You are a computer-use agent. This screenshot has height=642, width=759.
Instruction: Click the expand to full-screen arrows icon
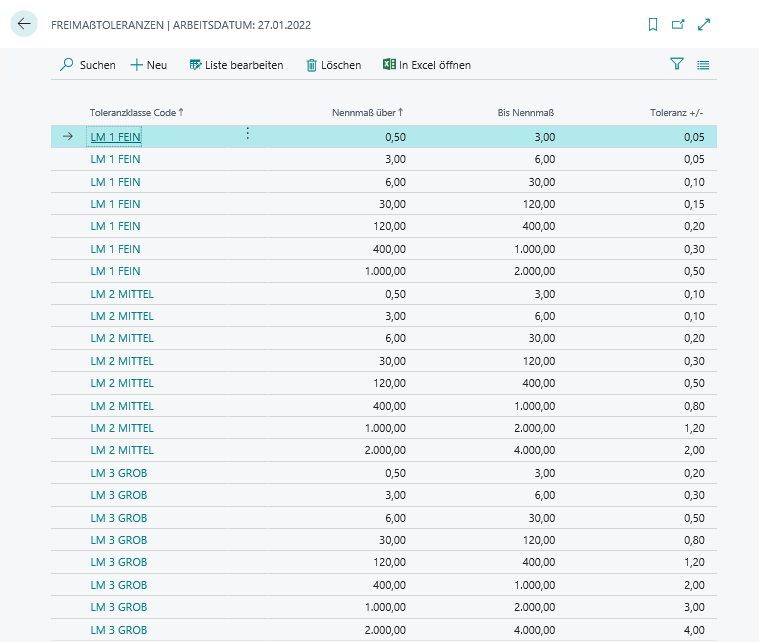705,24
